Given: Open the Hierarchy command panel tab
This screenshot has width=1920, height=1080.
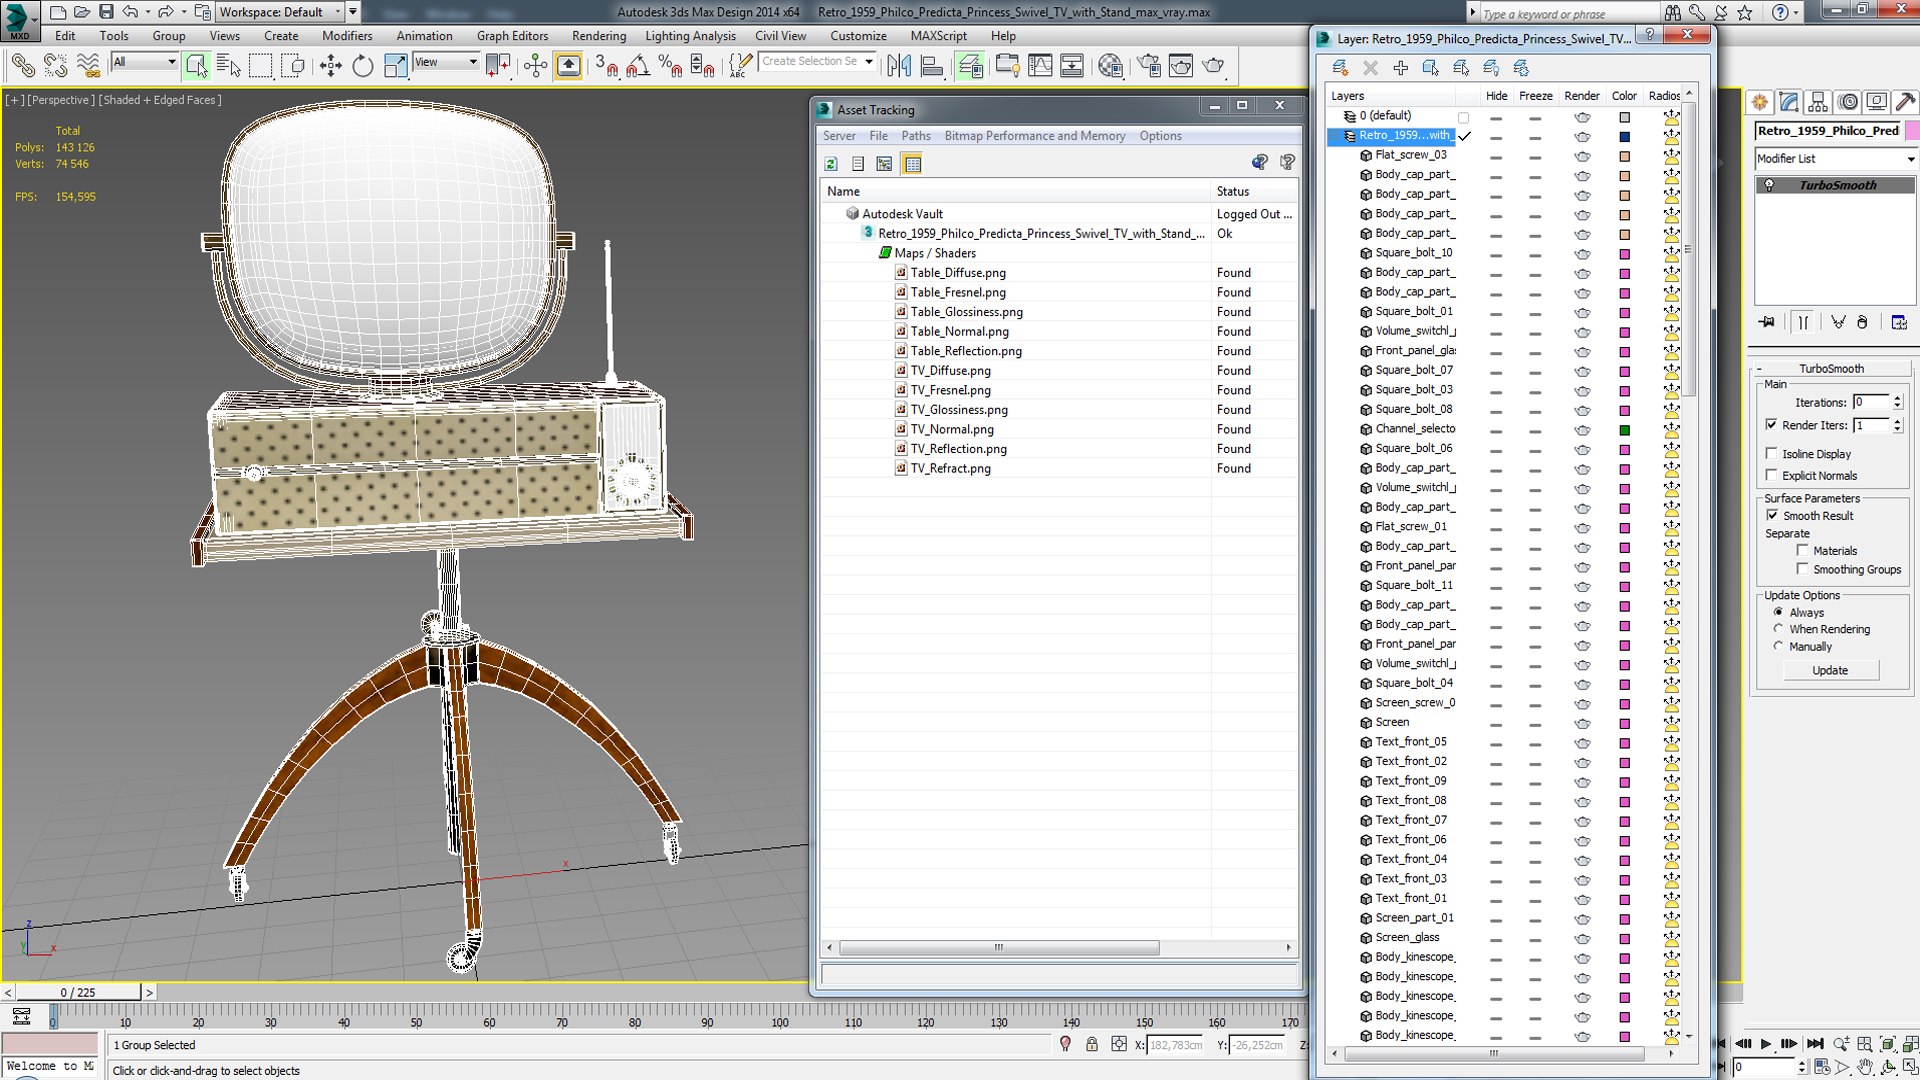Looking at the screenshot, I should pyautogui.click(x=1818, y=102).
